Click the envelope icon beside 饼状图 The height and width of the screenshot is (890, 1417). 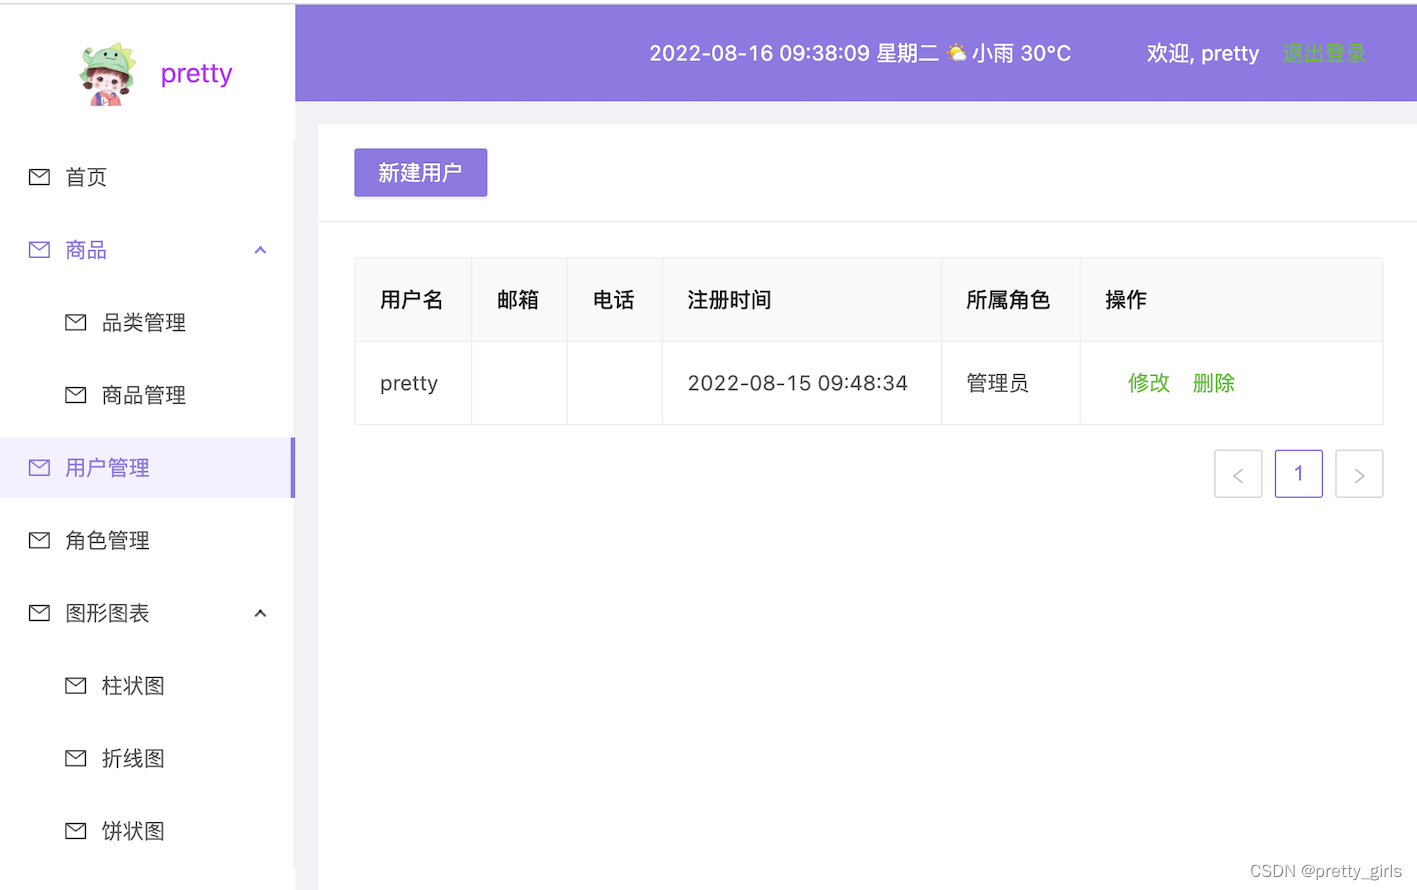click(76, 830)
